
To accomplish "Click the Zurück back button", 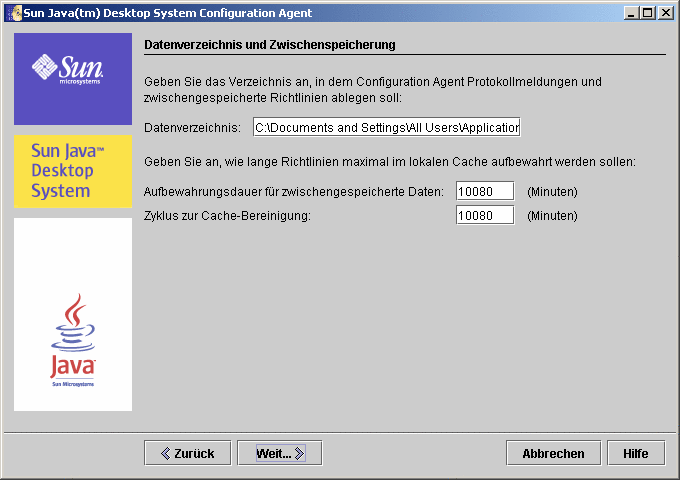I will coord(187,453).
